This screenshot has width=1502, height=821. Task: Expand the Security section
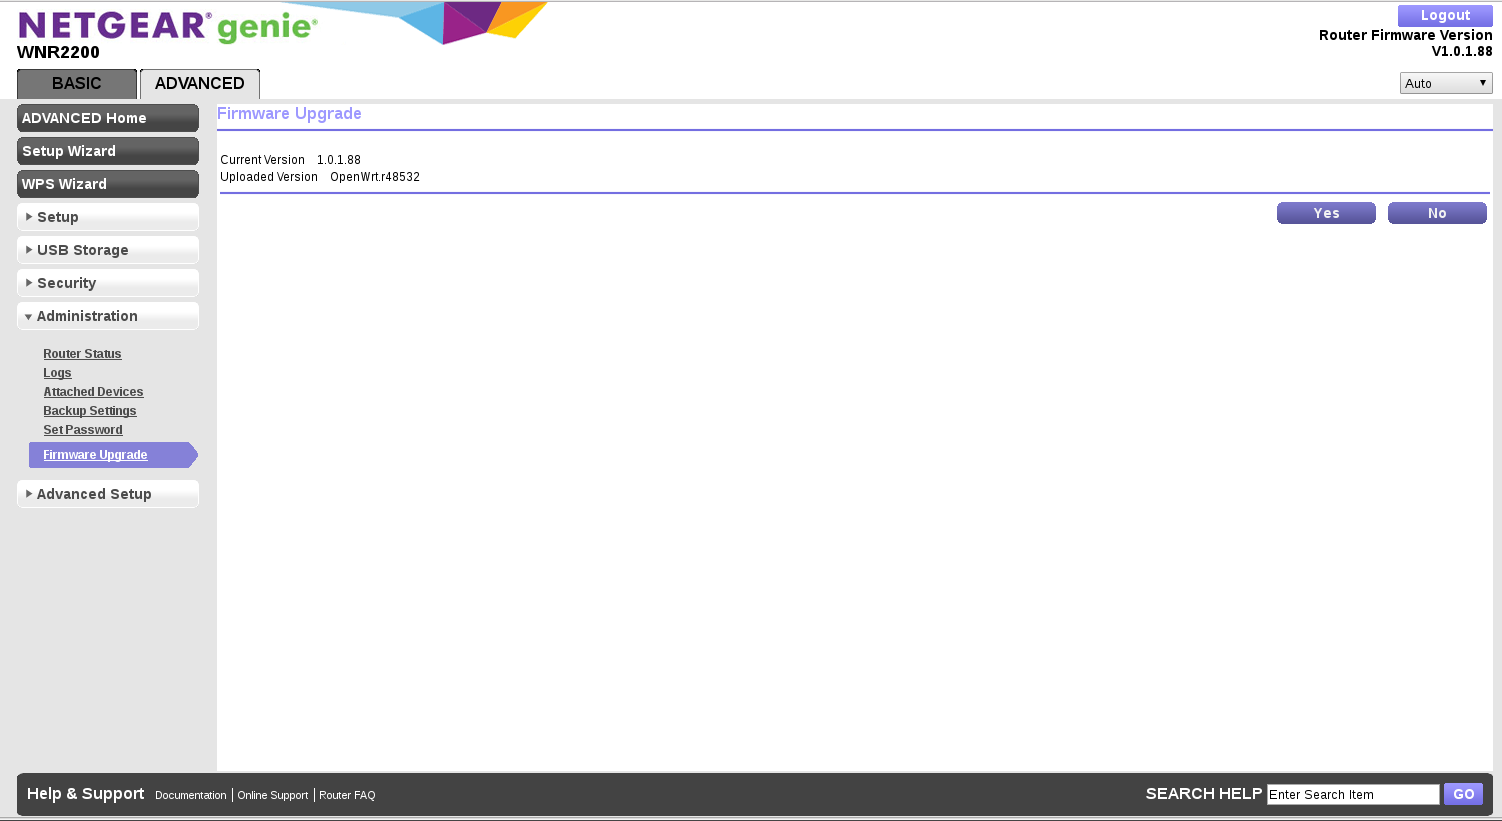coord(107,283)
